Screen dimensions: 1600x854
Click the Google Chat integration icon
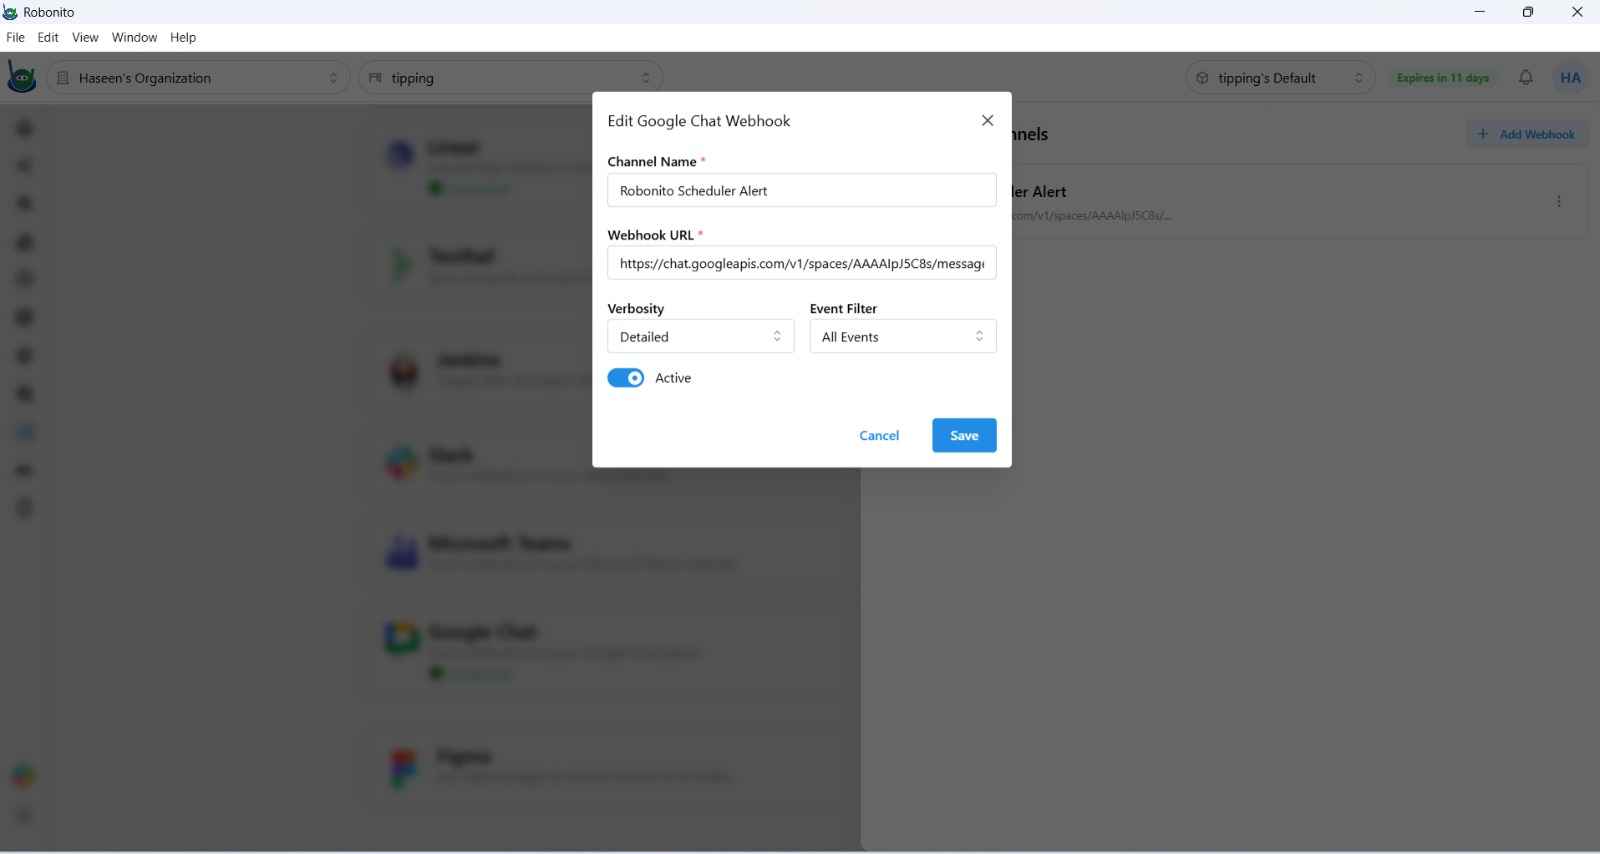(x=402, y=637)
